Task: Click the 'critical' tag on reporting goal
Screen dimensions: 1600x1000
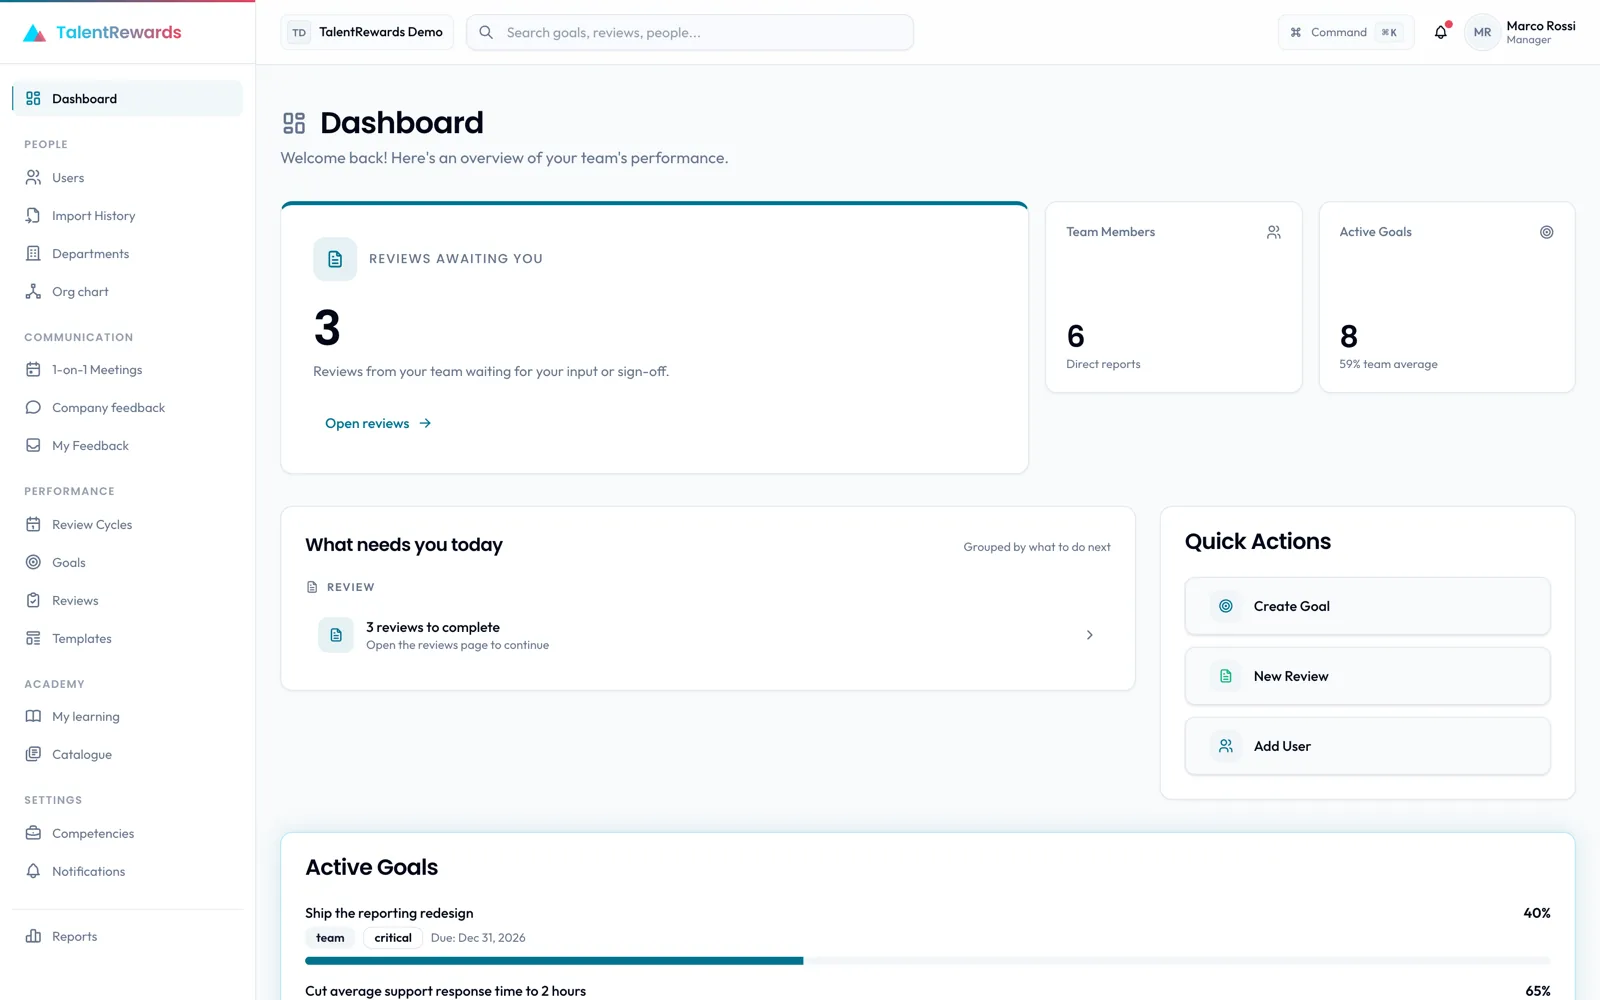Action: pos(393,938)
